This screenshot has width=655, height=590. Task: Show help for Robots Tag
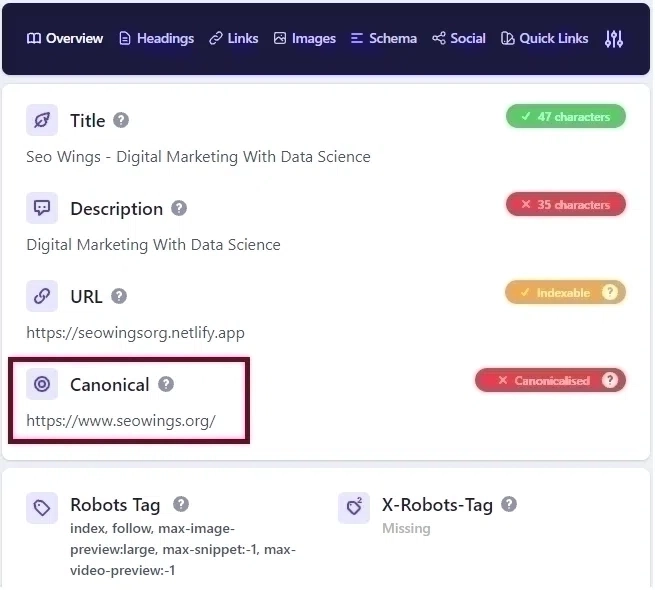(x=181, y=504)
